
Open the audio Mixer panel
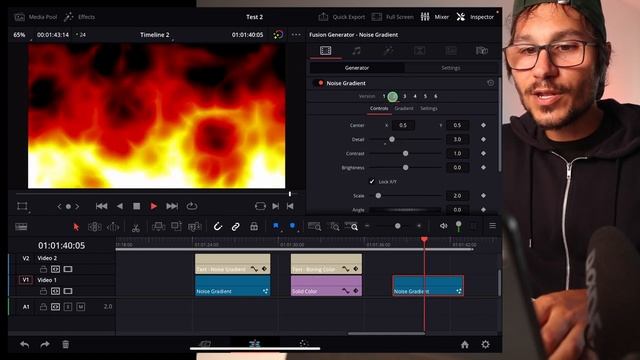click(x=435, y=17)
